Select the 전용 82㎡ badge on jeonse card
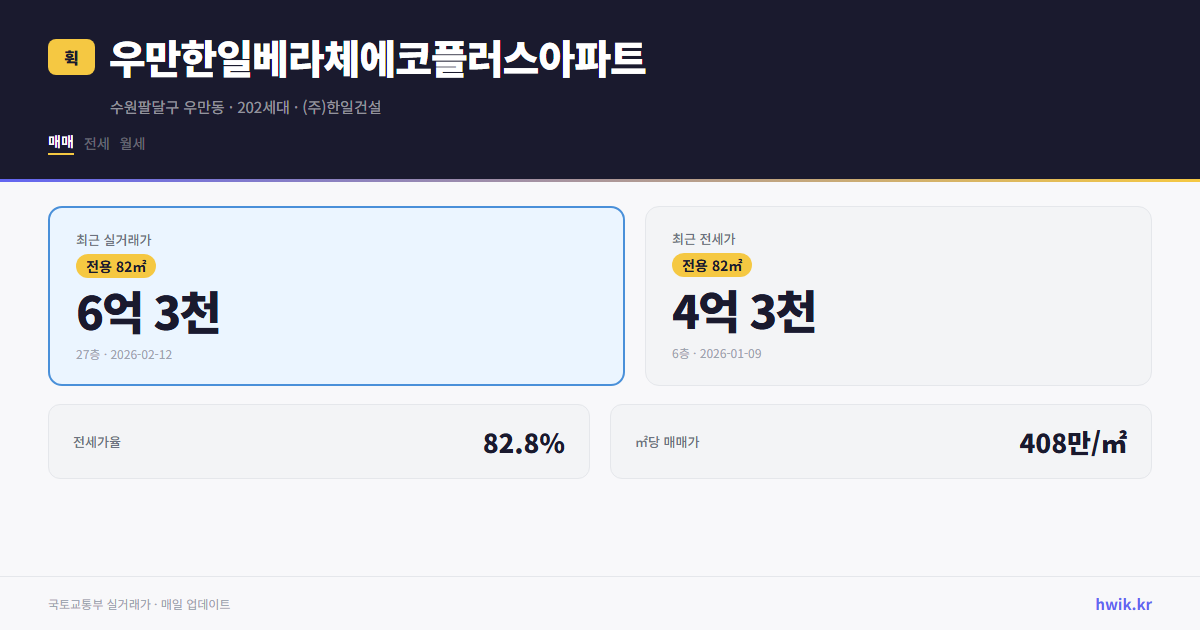The image size is (1200, 630). (x=712, y=266)
